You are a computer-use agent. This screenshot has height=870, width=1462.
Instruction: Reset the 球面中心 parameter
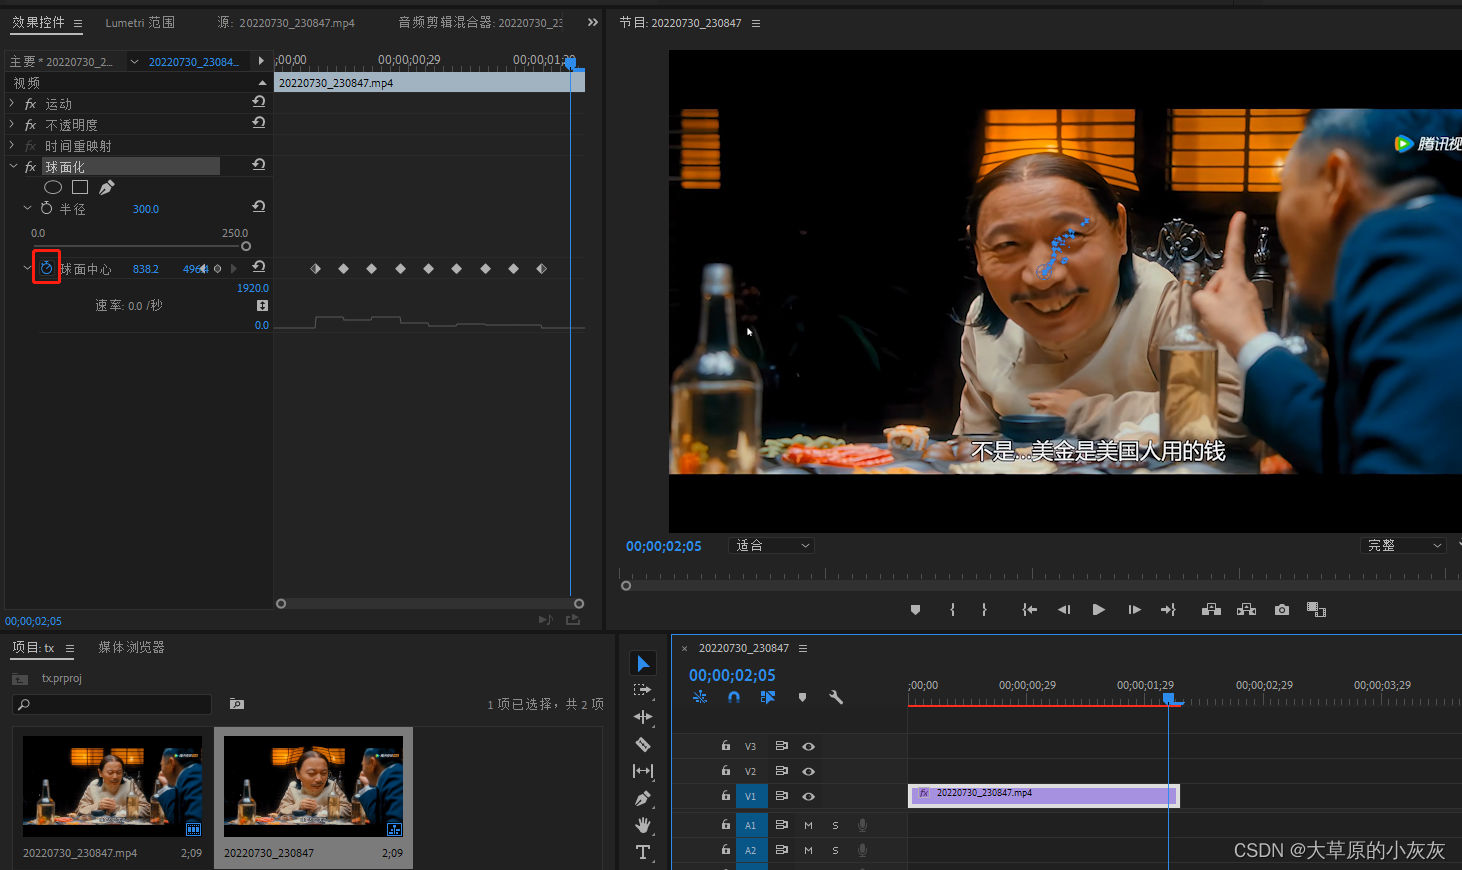(259, 267)
